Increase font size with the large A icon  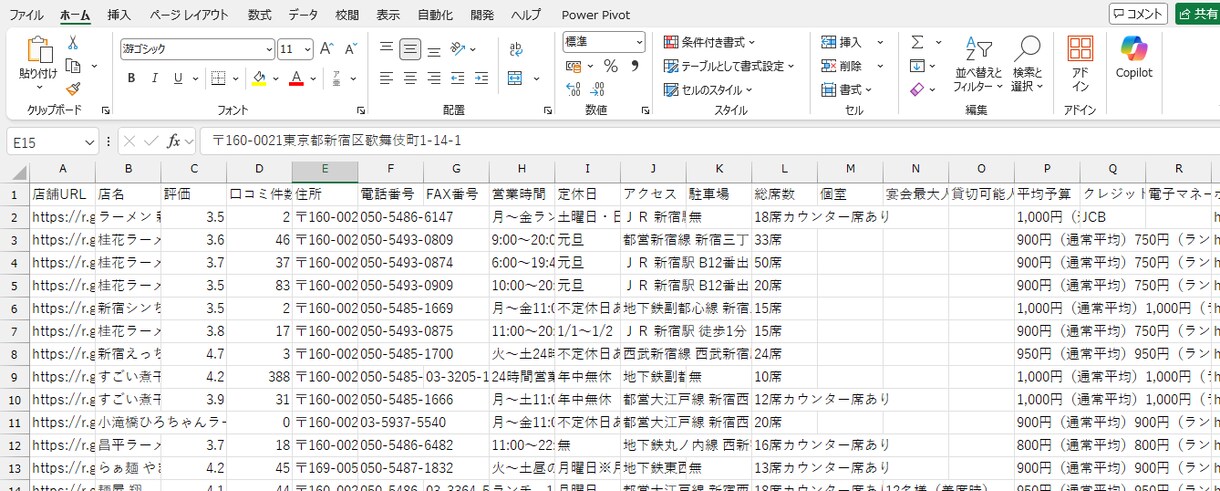[328, 48]
